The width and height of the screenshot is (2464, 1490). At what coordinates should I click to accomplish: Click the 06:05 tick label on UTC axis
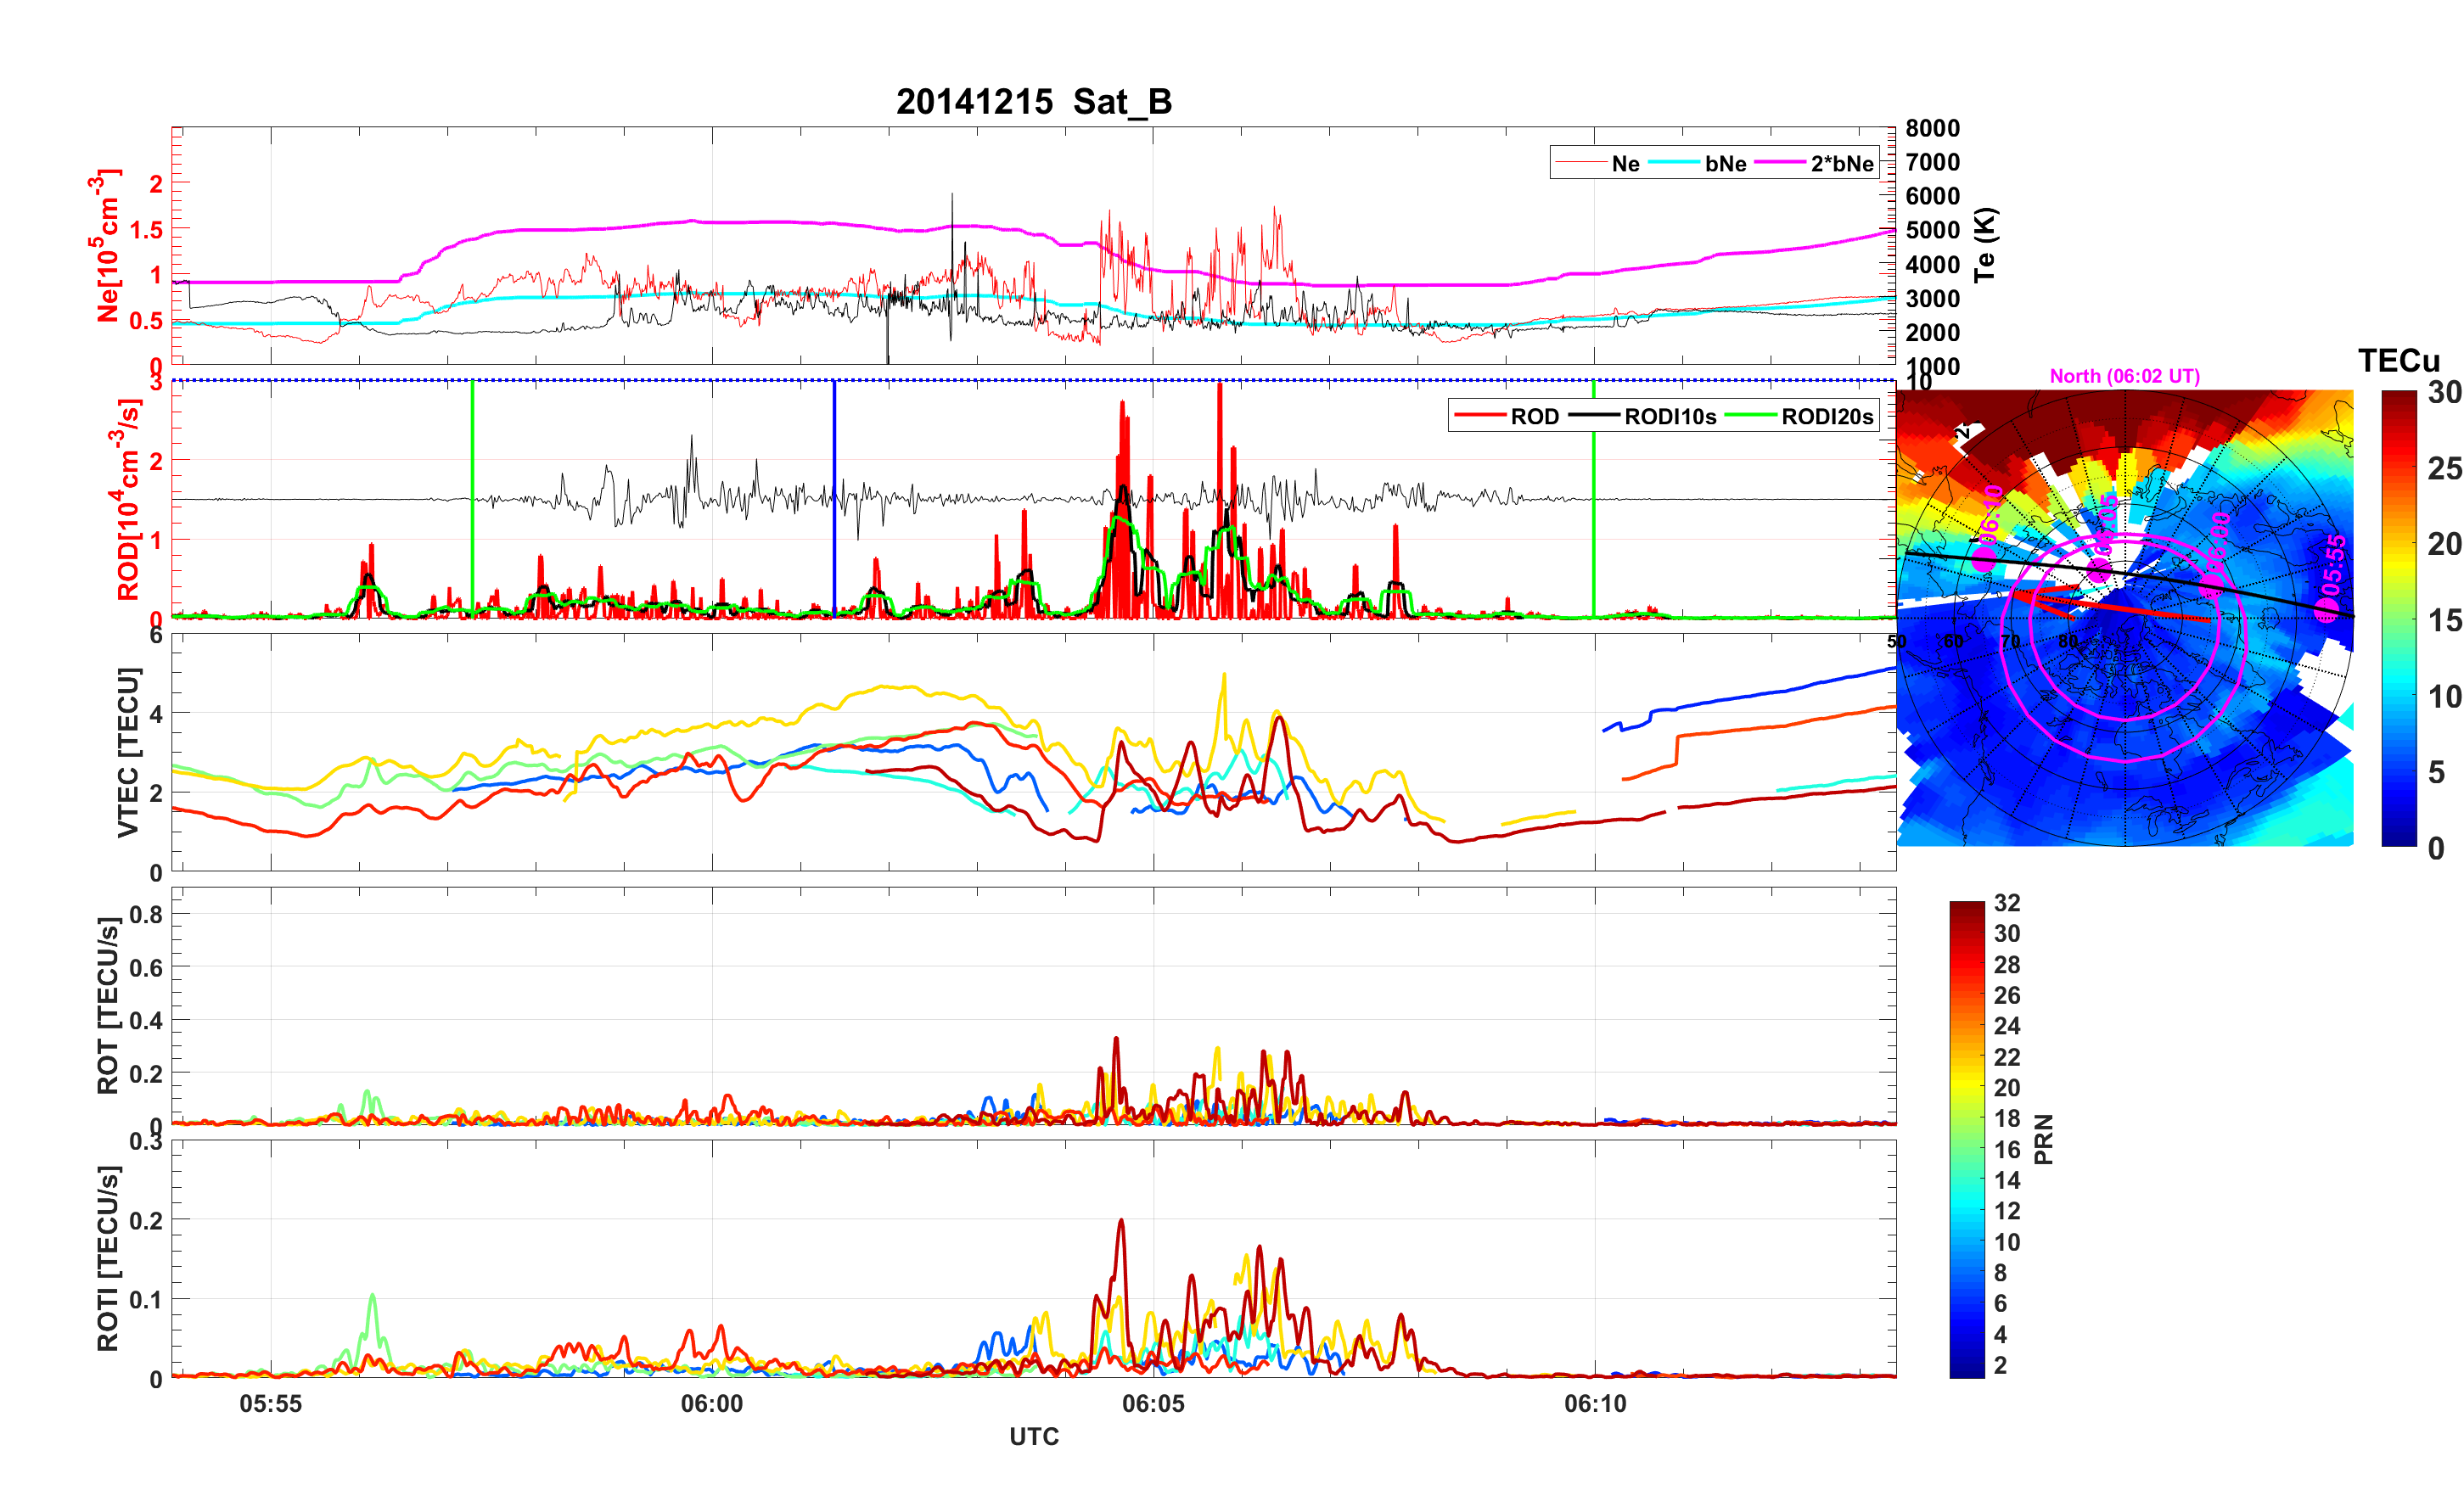[x=1153, y=1404]
